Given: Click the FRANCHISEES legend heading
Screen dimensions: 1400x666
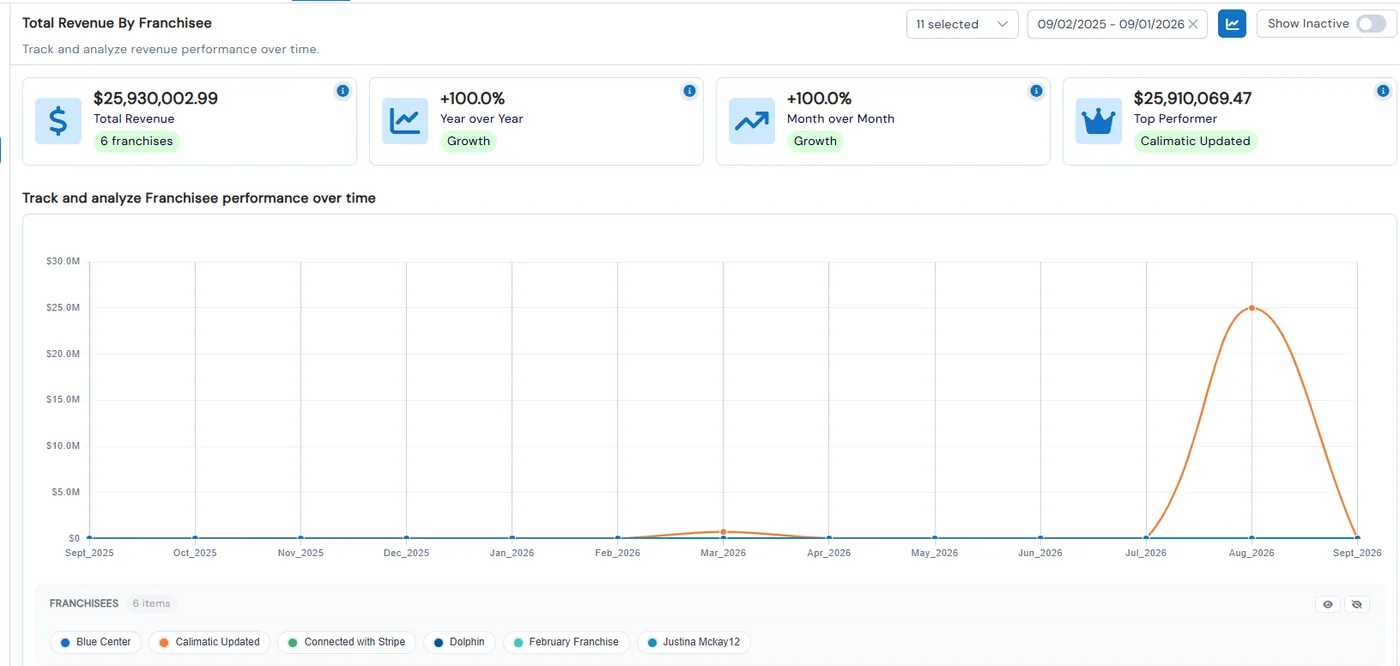Looking at the screenshot, I should pos(84,604).
